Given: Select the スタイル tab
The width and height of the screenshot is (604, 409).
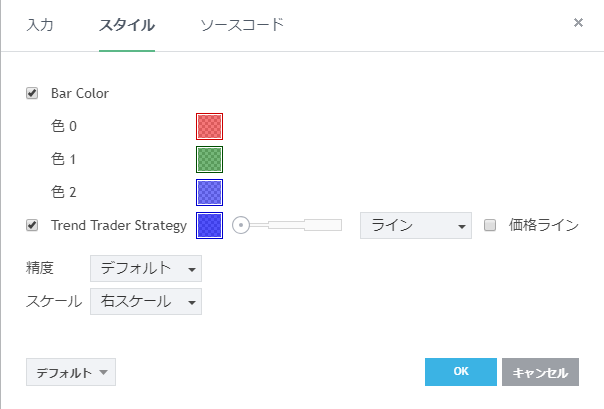Looking at the screenshot, I should click(126, 24).
